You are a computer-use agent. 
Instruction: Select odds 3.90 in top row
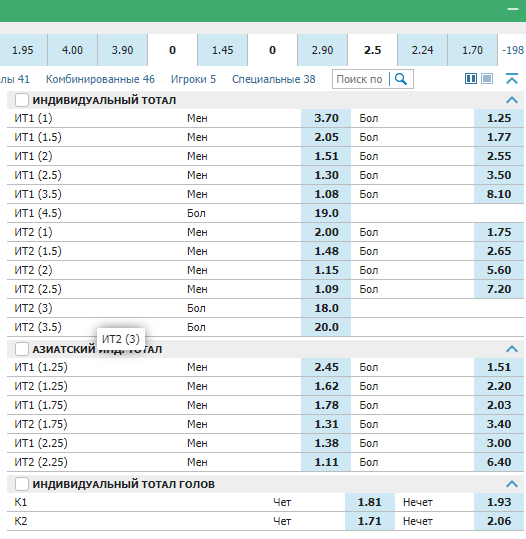(x=122, y=50)
